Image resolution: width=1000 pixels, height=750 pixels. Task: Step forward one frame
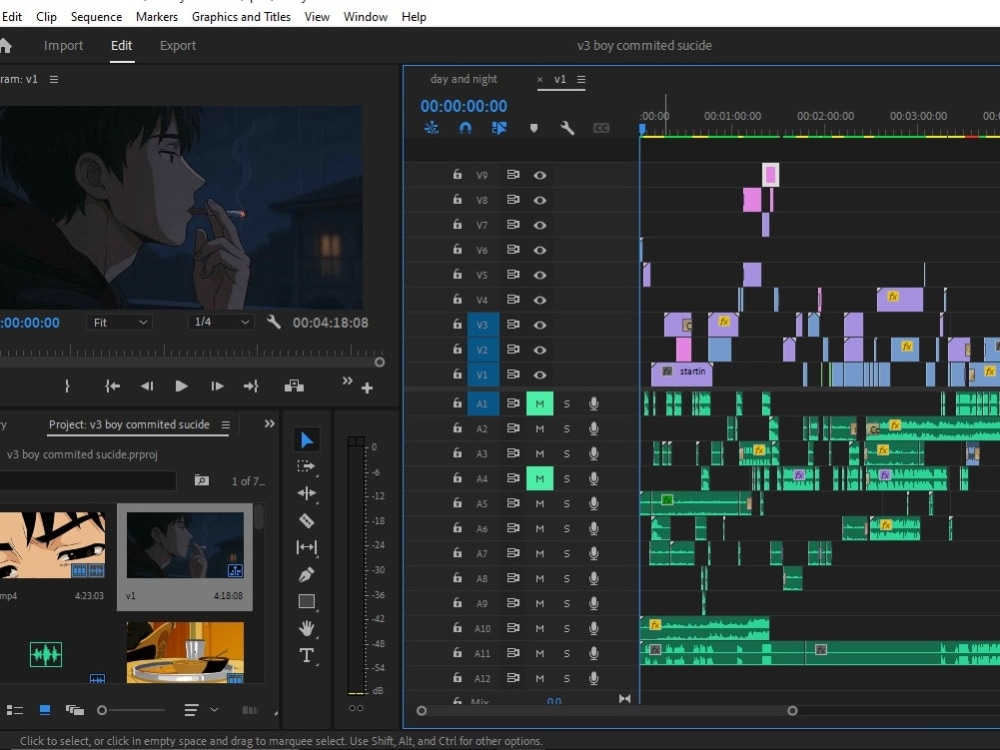coord(217,386)
